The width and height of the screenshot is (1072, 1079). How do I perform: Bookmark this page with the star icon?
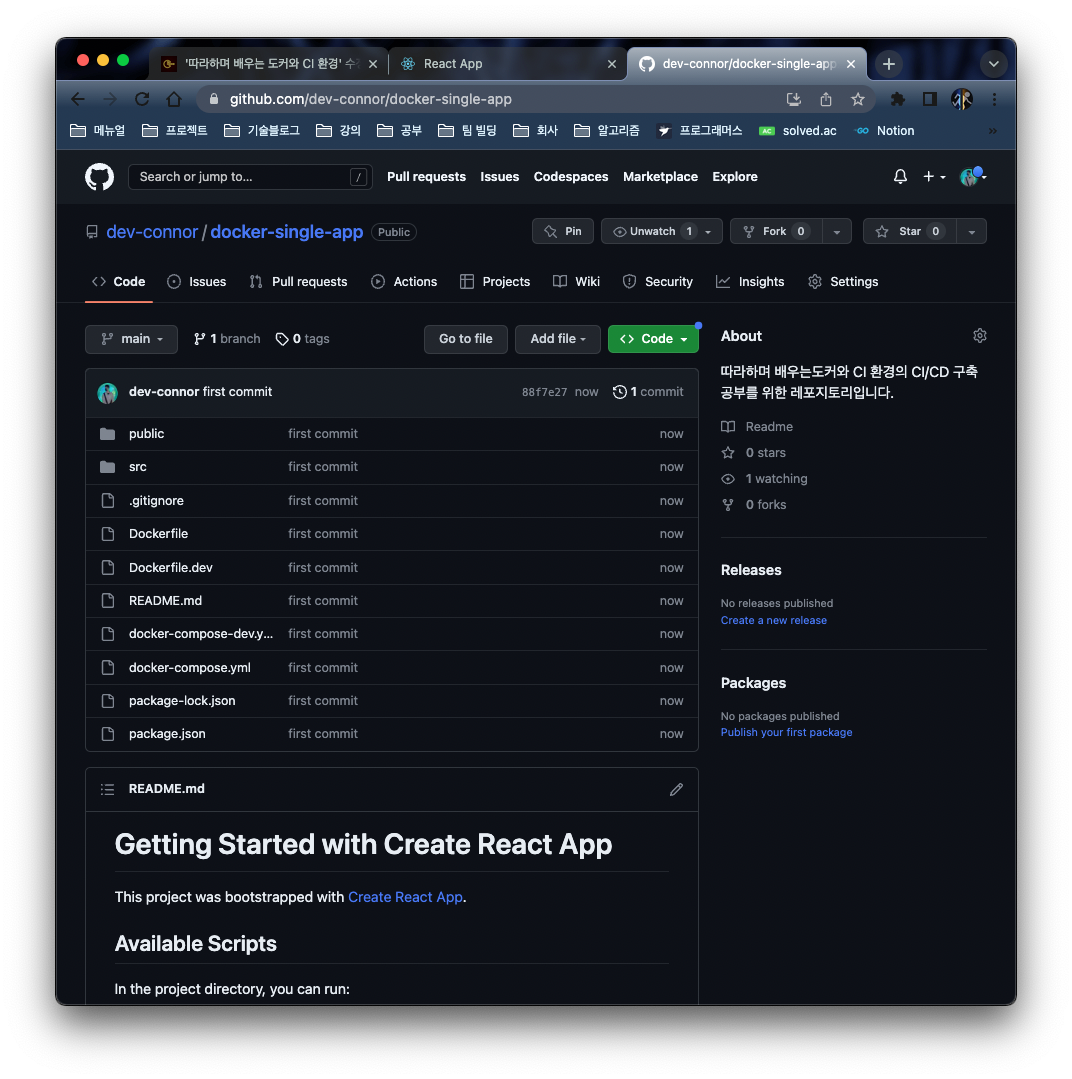pos(857,99)
